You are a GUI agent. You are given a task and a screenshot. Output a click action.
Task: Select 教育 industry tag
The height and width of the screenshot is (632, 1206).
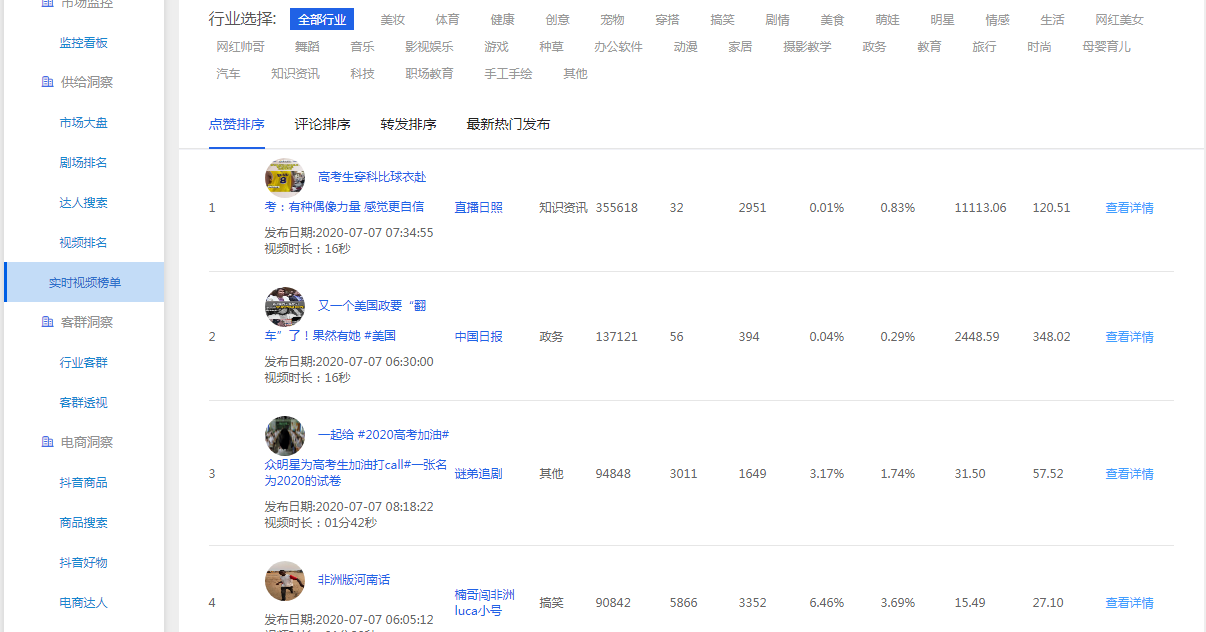(x=930, y=46)
